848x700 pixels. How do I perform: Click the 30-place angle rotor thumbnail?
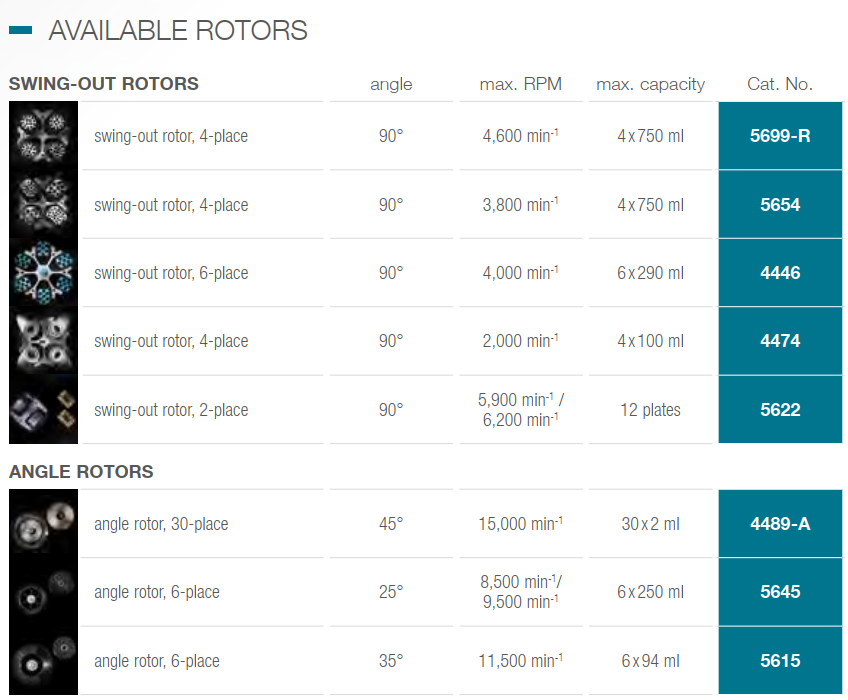(x=44, y=524)
